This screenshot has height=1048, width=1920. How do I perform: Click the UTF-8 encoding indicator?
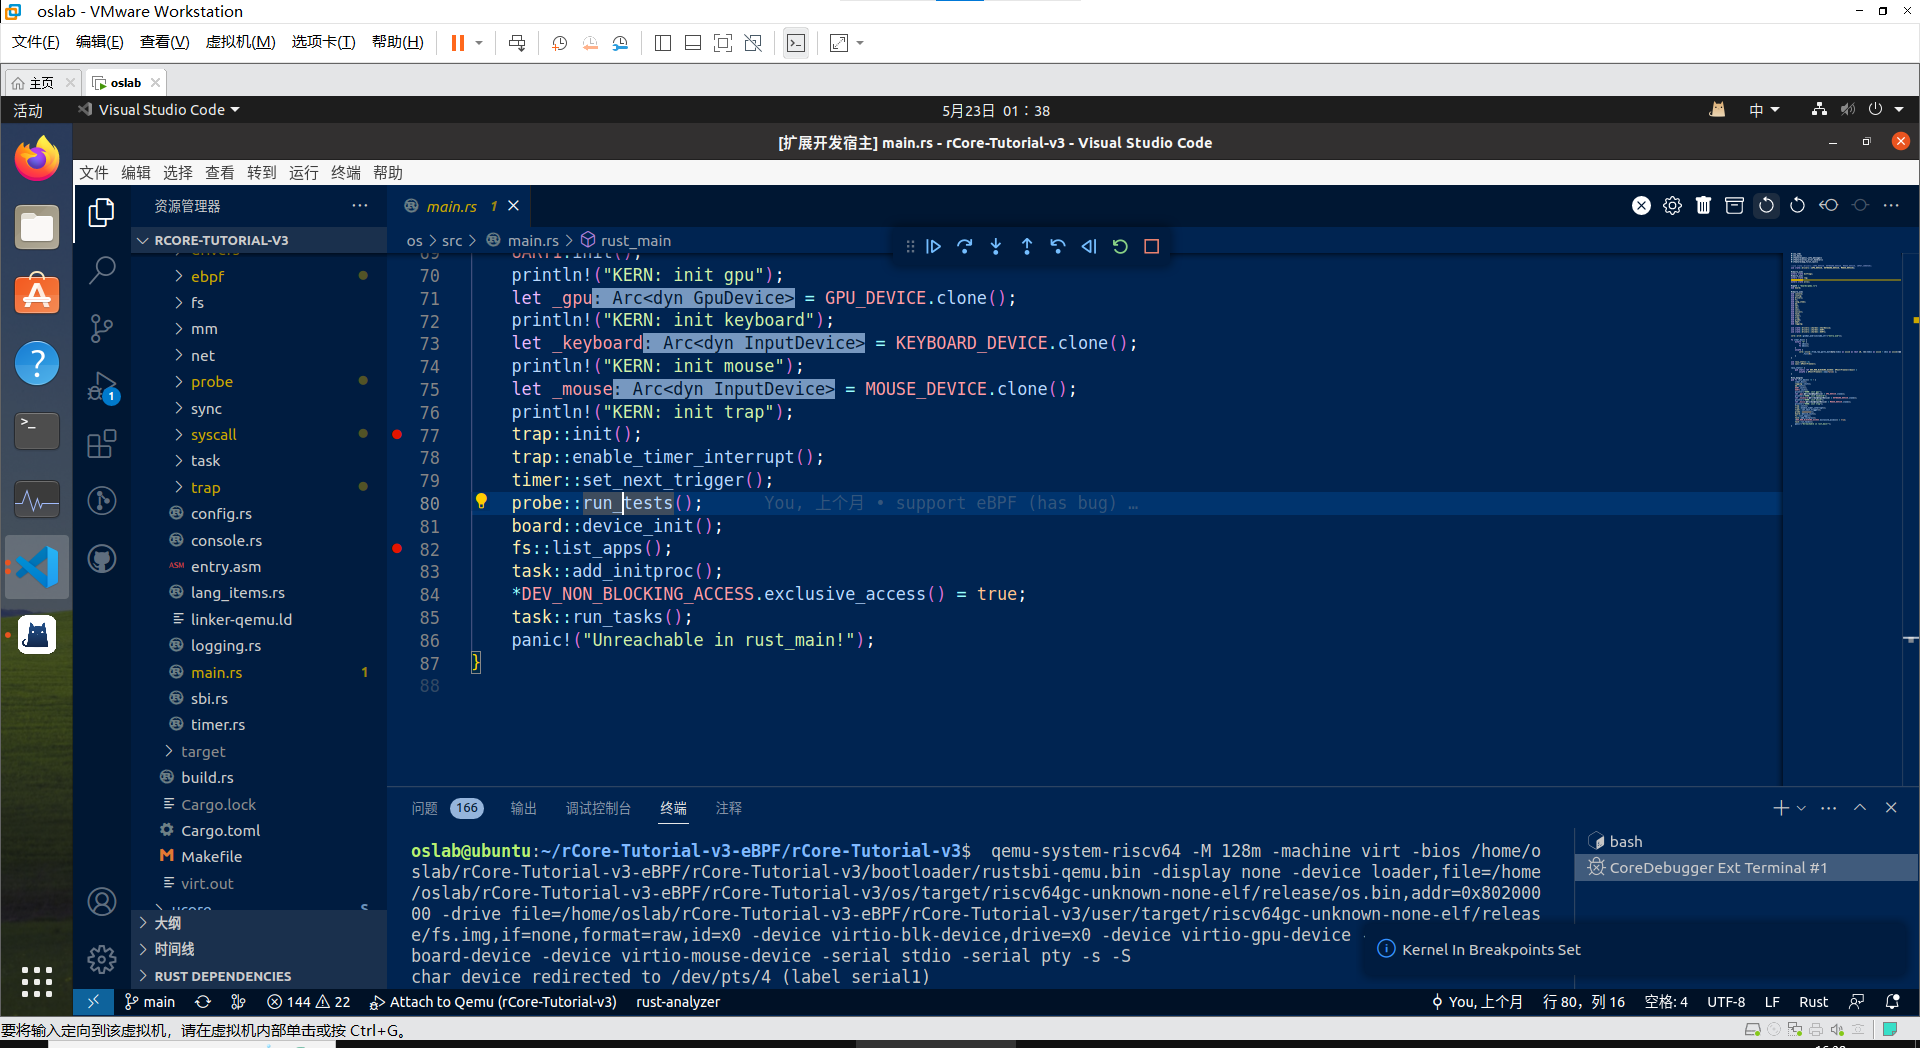pos(1726,1002)
